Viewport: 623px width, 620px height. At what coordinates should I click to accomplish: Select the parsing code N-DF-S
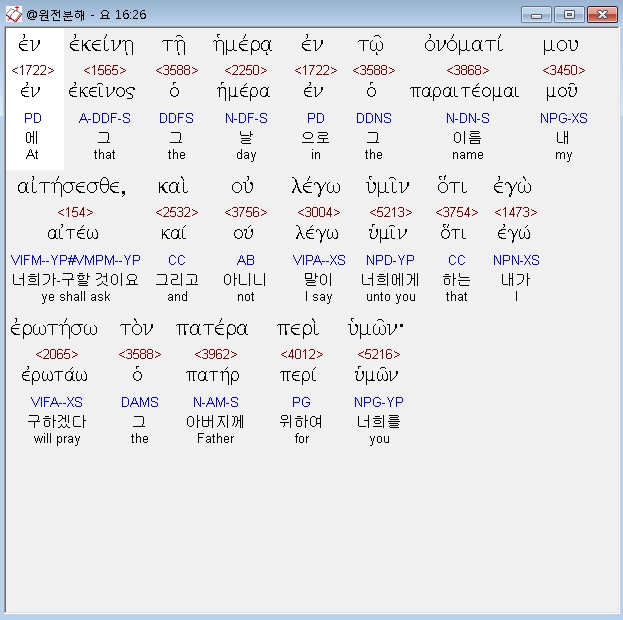pos(246,118)
